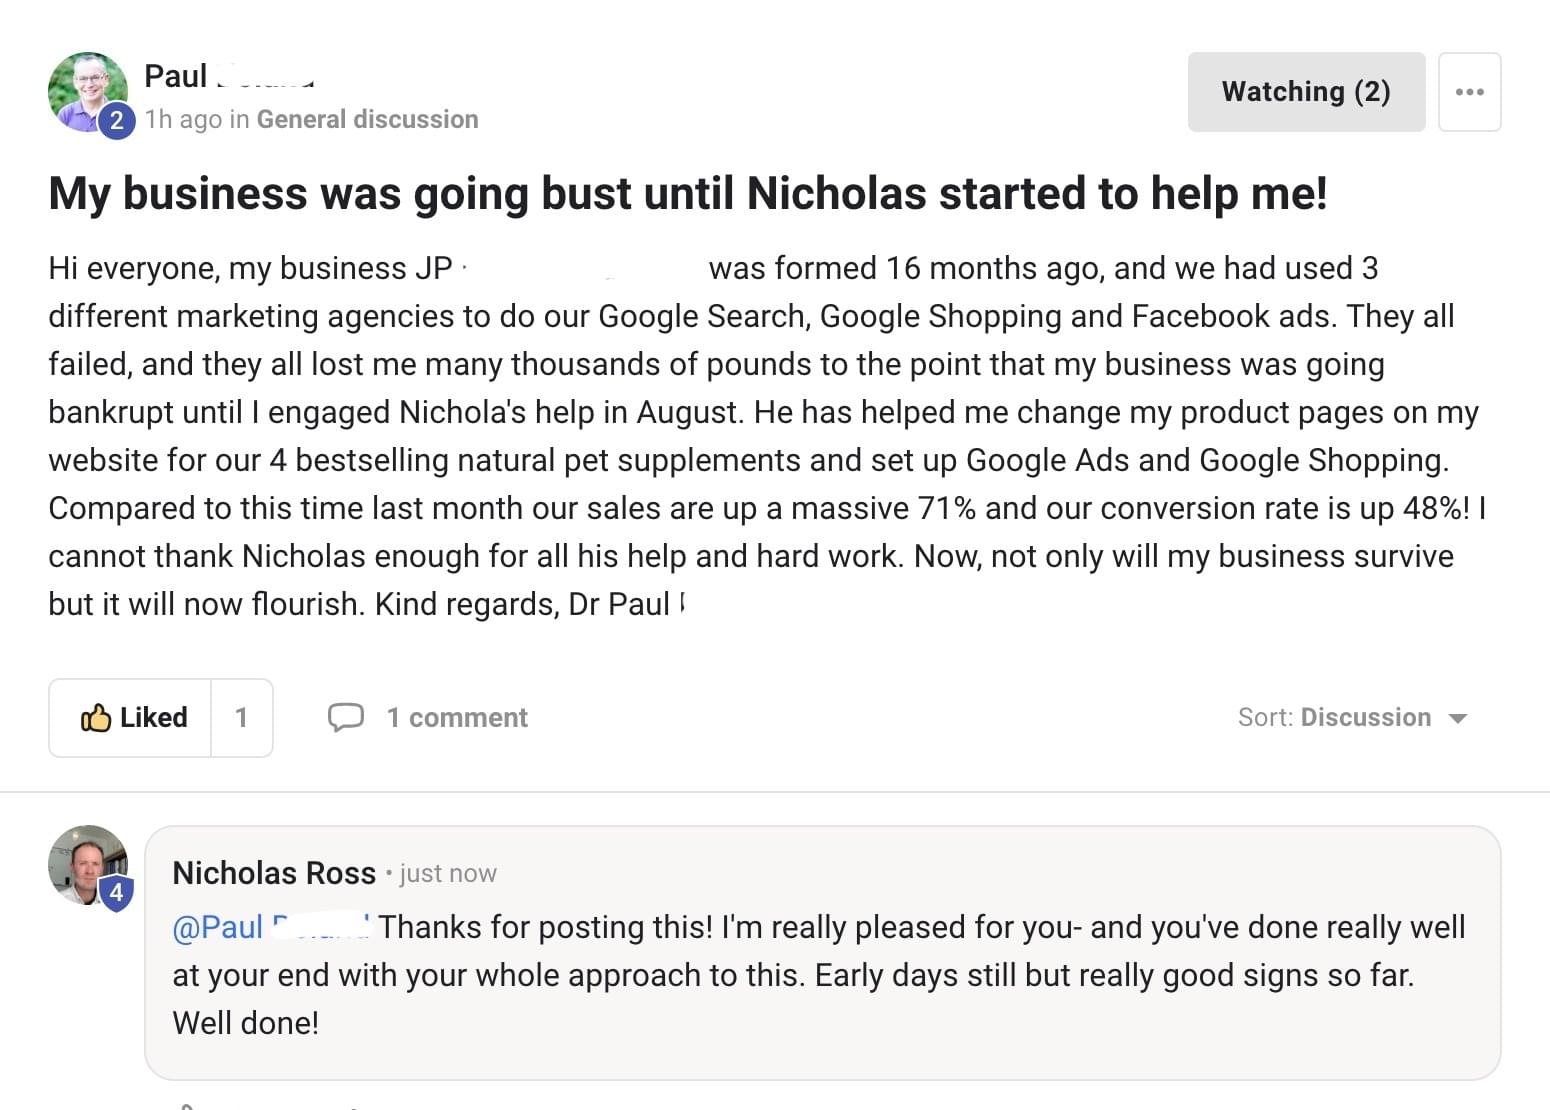Click the 1h ago timestamp
This screenshot has width=1550, height=1110.
point(183,119)
